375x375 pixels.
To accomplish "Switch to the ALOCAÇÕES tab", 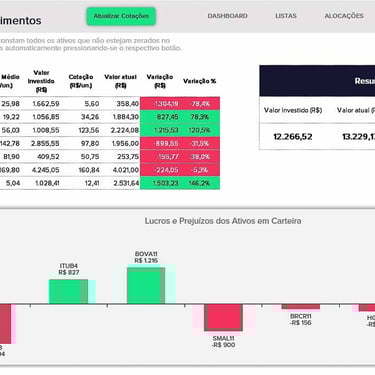I will coord(344,16).
